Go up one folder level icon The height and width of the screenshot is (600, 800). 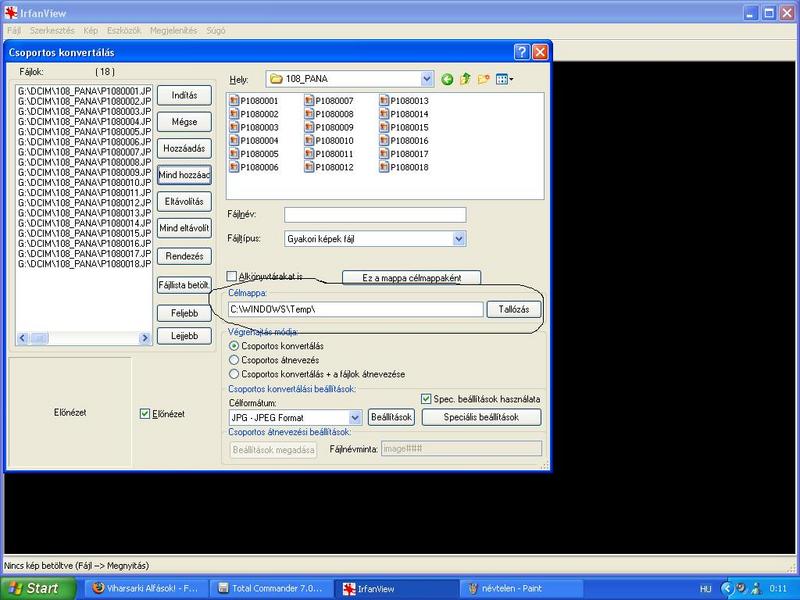465,79
